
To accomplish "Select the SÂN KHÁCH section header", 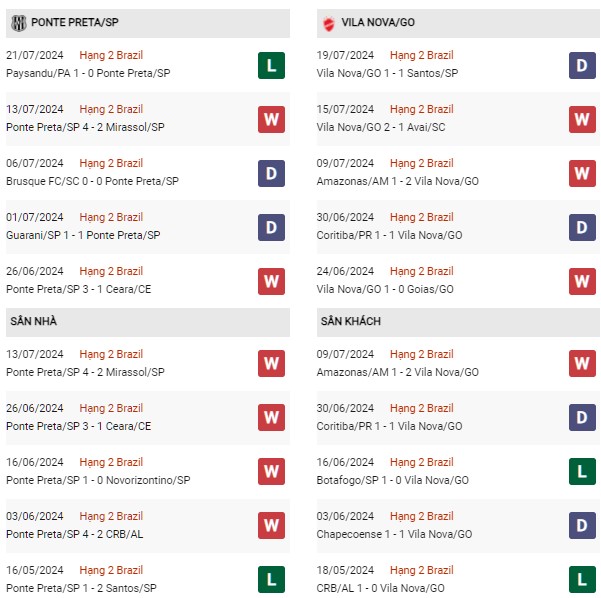I will click(458, 321).
